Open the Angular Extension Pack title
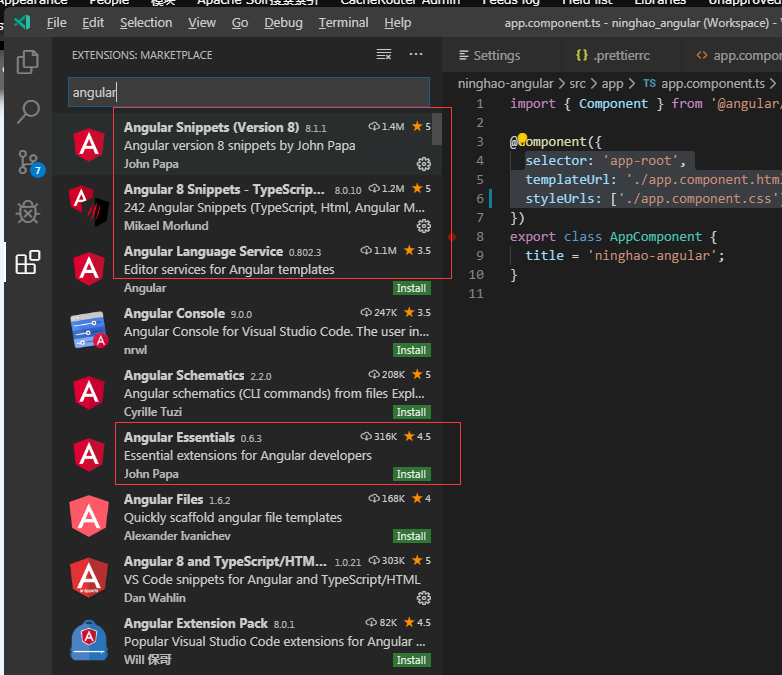This screenshot has width=782, height=675. [196, 624]
